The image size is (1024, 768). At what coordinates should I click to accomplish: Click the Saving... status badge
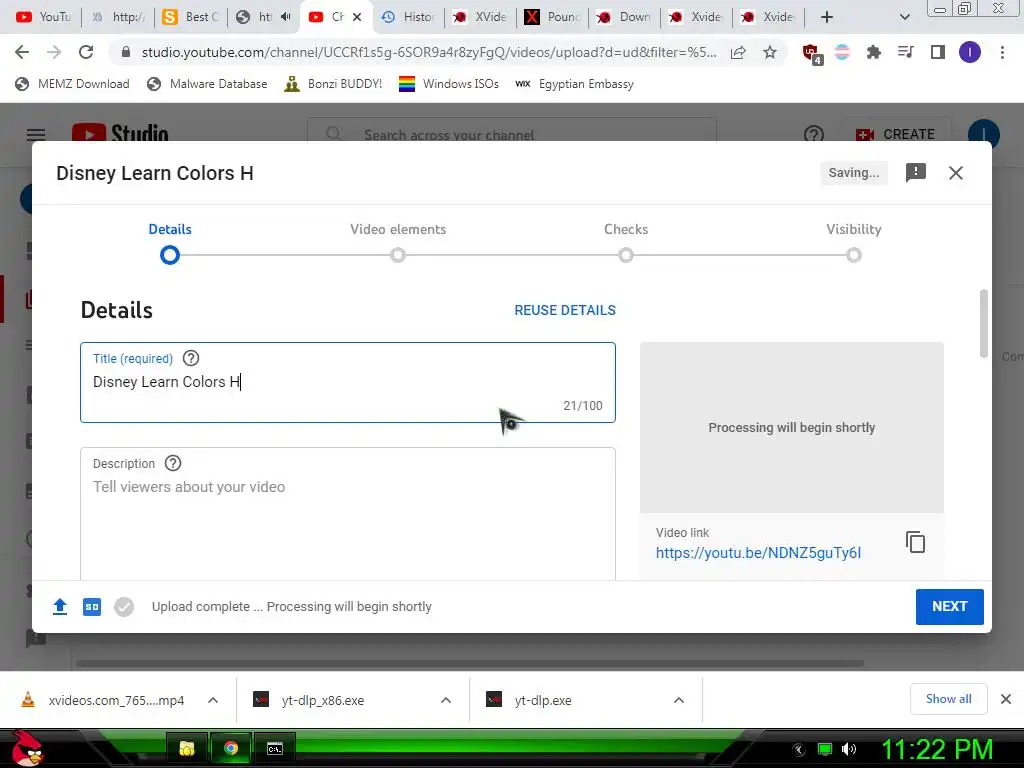pos(854,173)
